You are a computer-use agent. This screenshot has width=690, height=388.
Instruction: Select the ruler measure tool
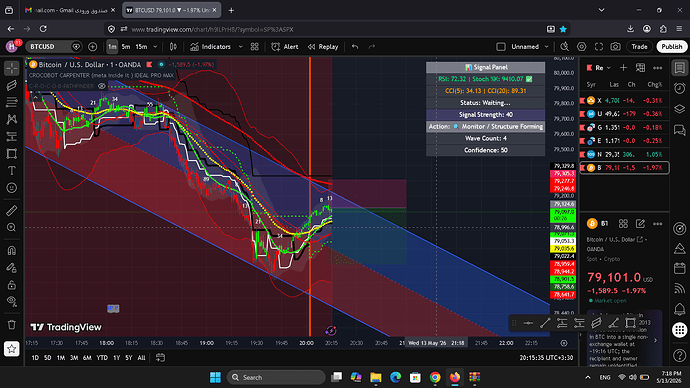click(12, 211)
